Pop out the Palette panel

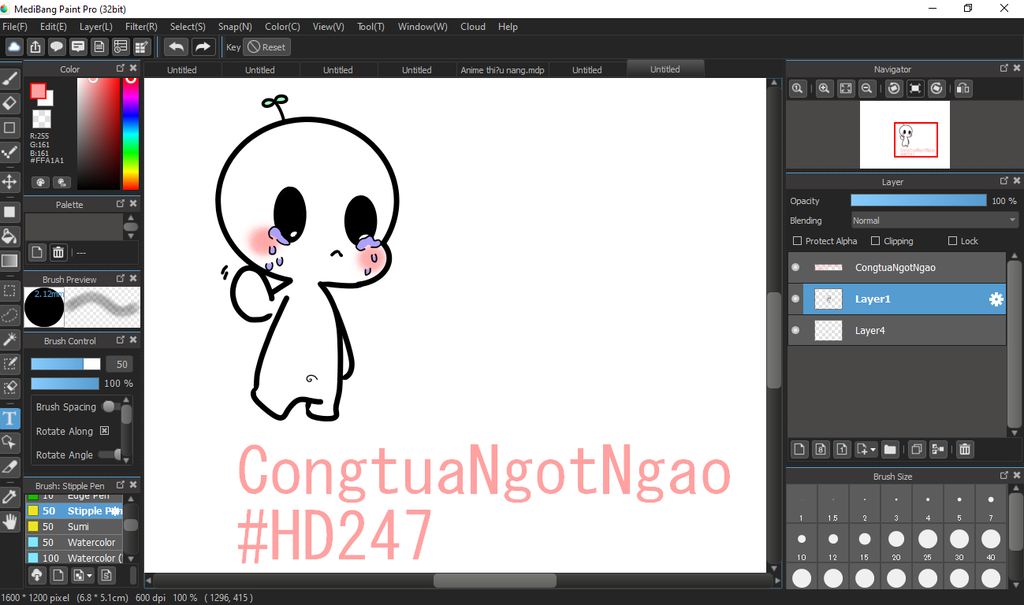pos(120,204)
